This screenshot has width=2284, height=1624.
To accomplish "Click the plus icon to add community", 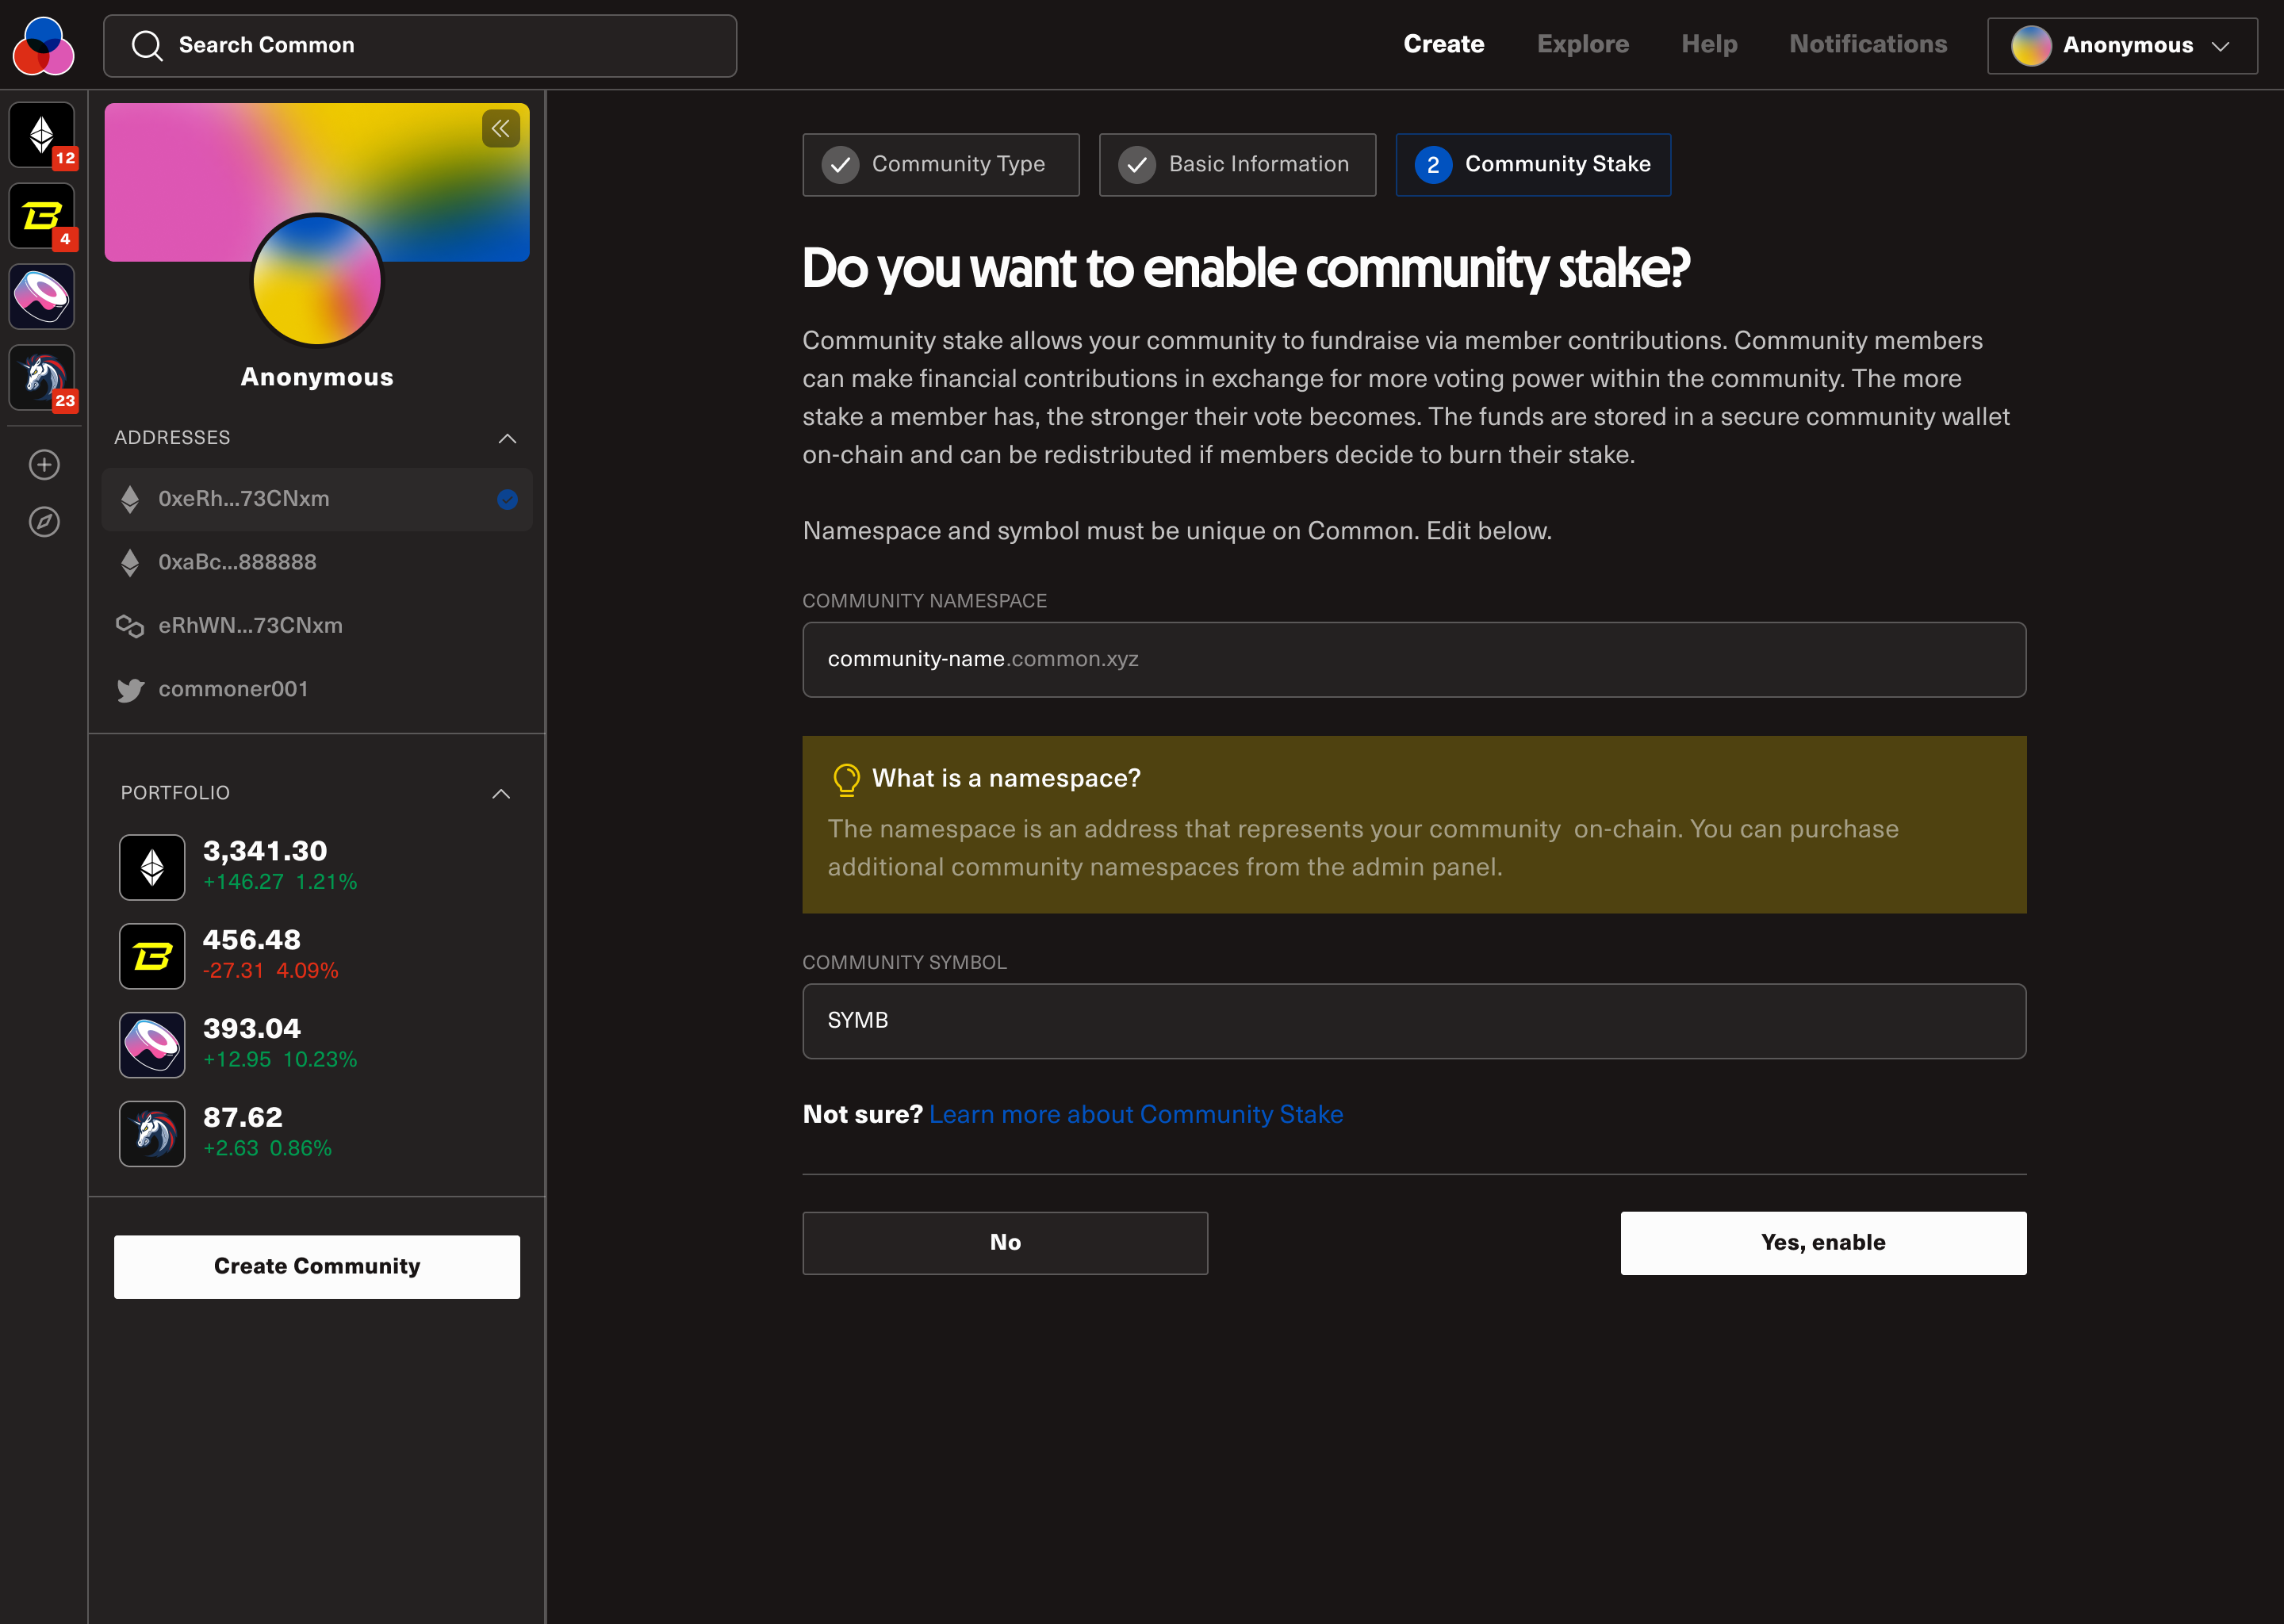I will (x=44, y=464).
